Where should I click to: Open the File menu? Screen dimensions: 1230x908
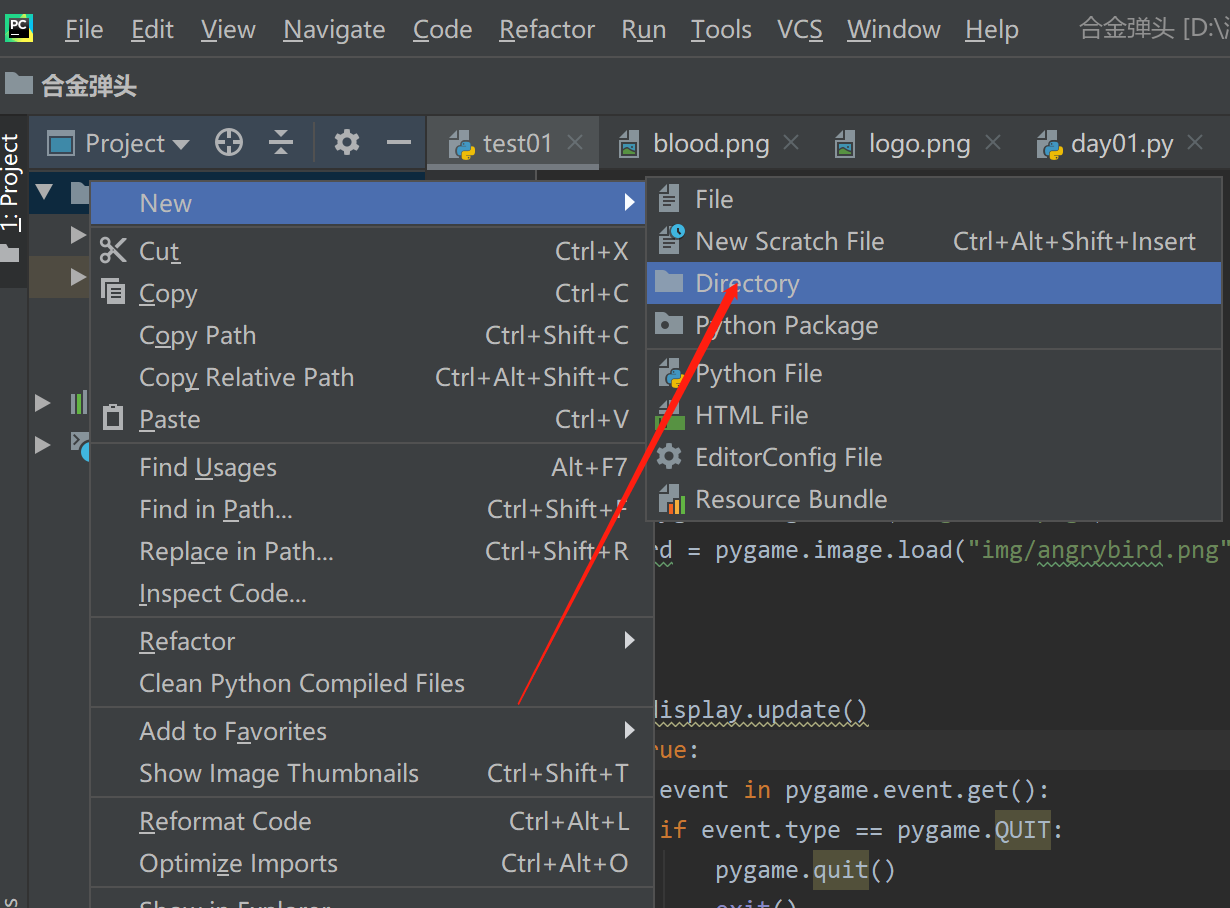pos(84,30)
